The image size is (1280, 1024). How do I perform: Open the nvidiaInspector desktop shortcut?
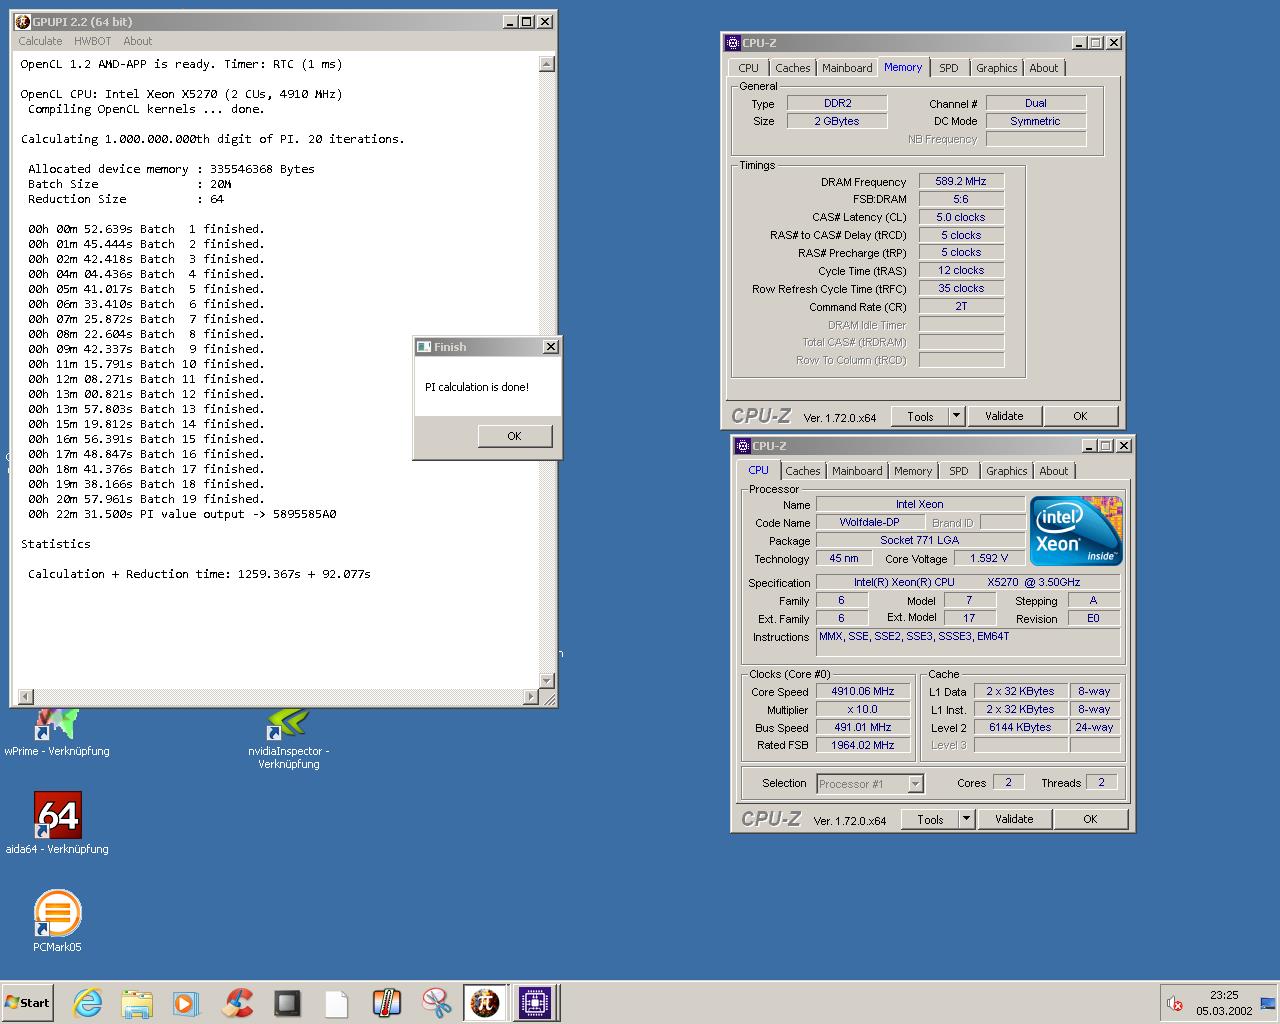click(x=289, y=740)
